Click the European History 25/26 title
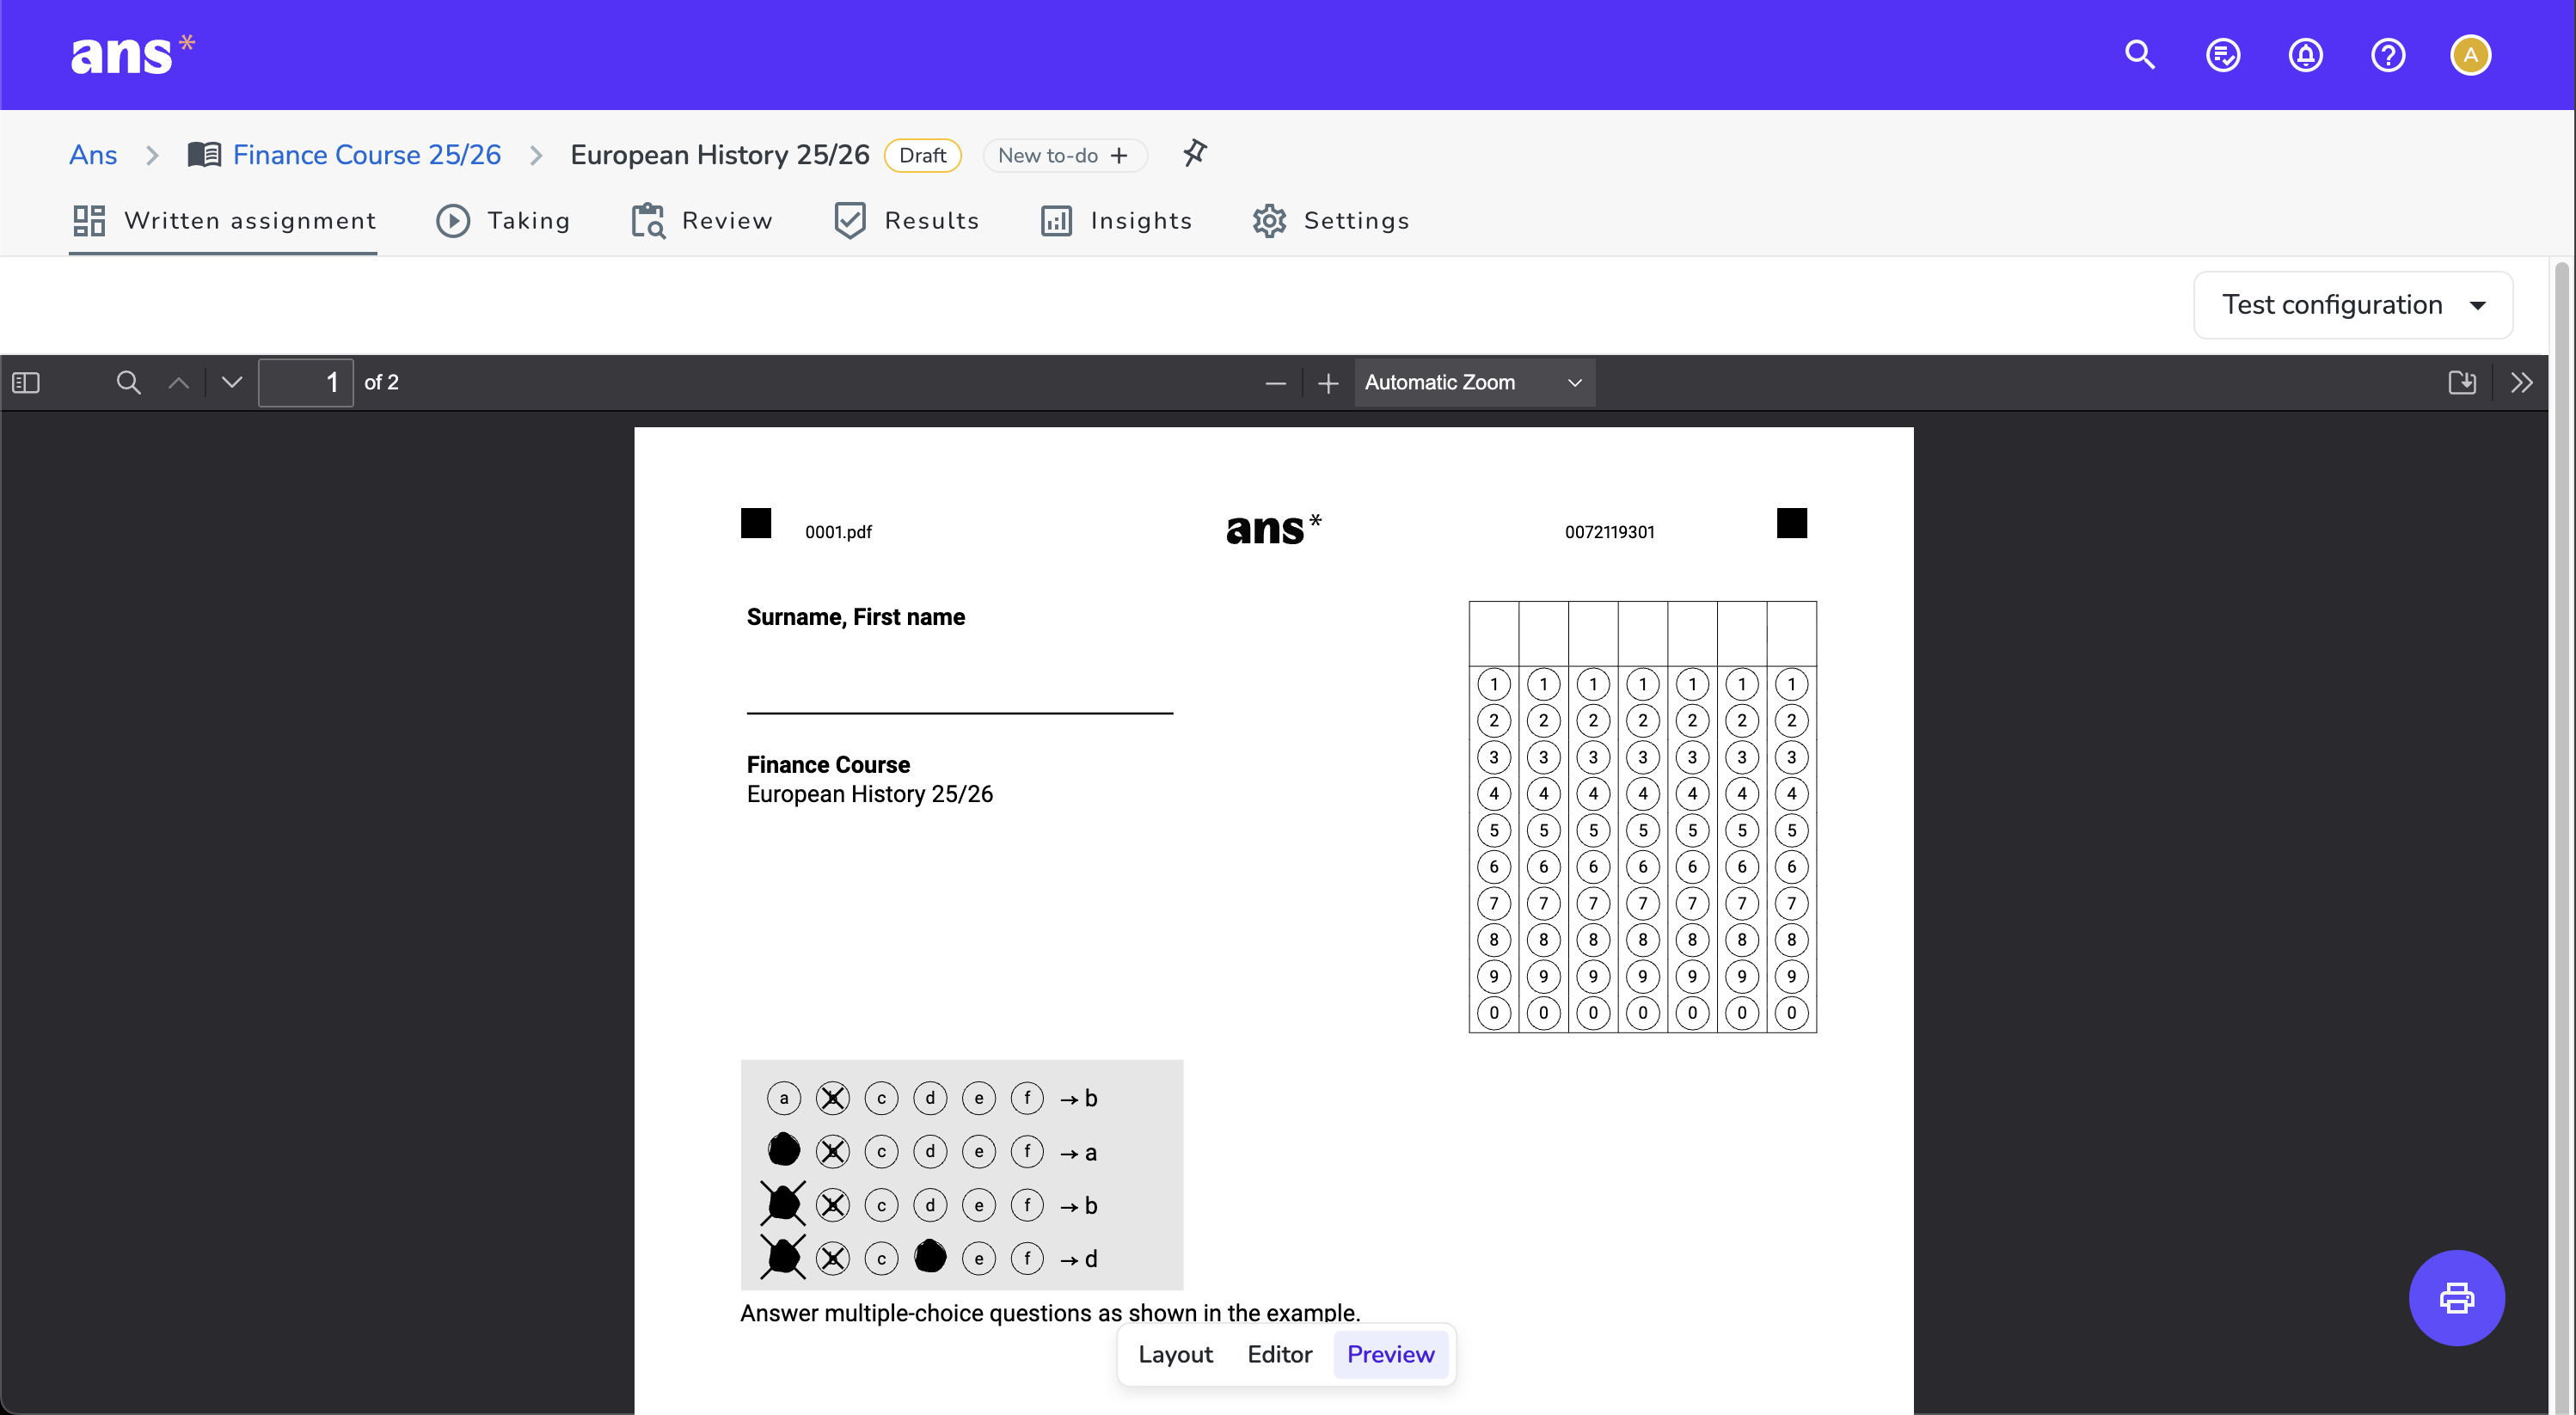Viewport: 2576px width, 1415px height. (x=720, y=155)
